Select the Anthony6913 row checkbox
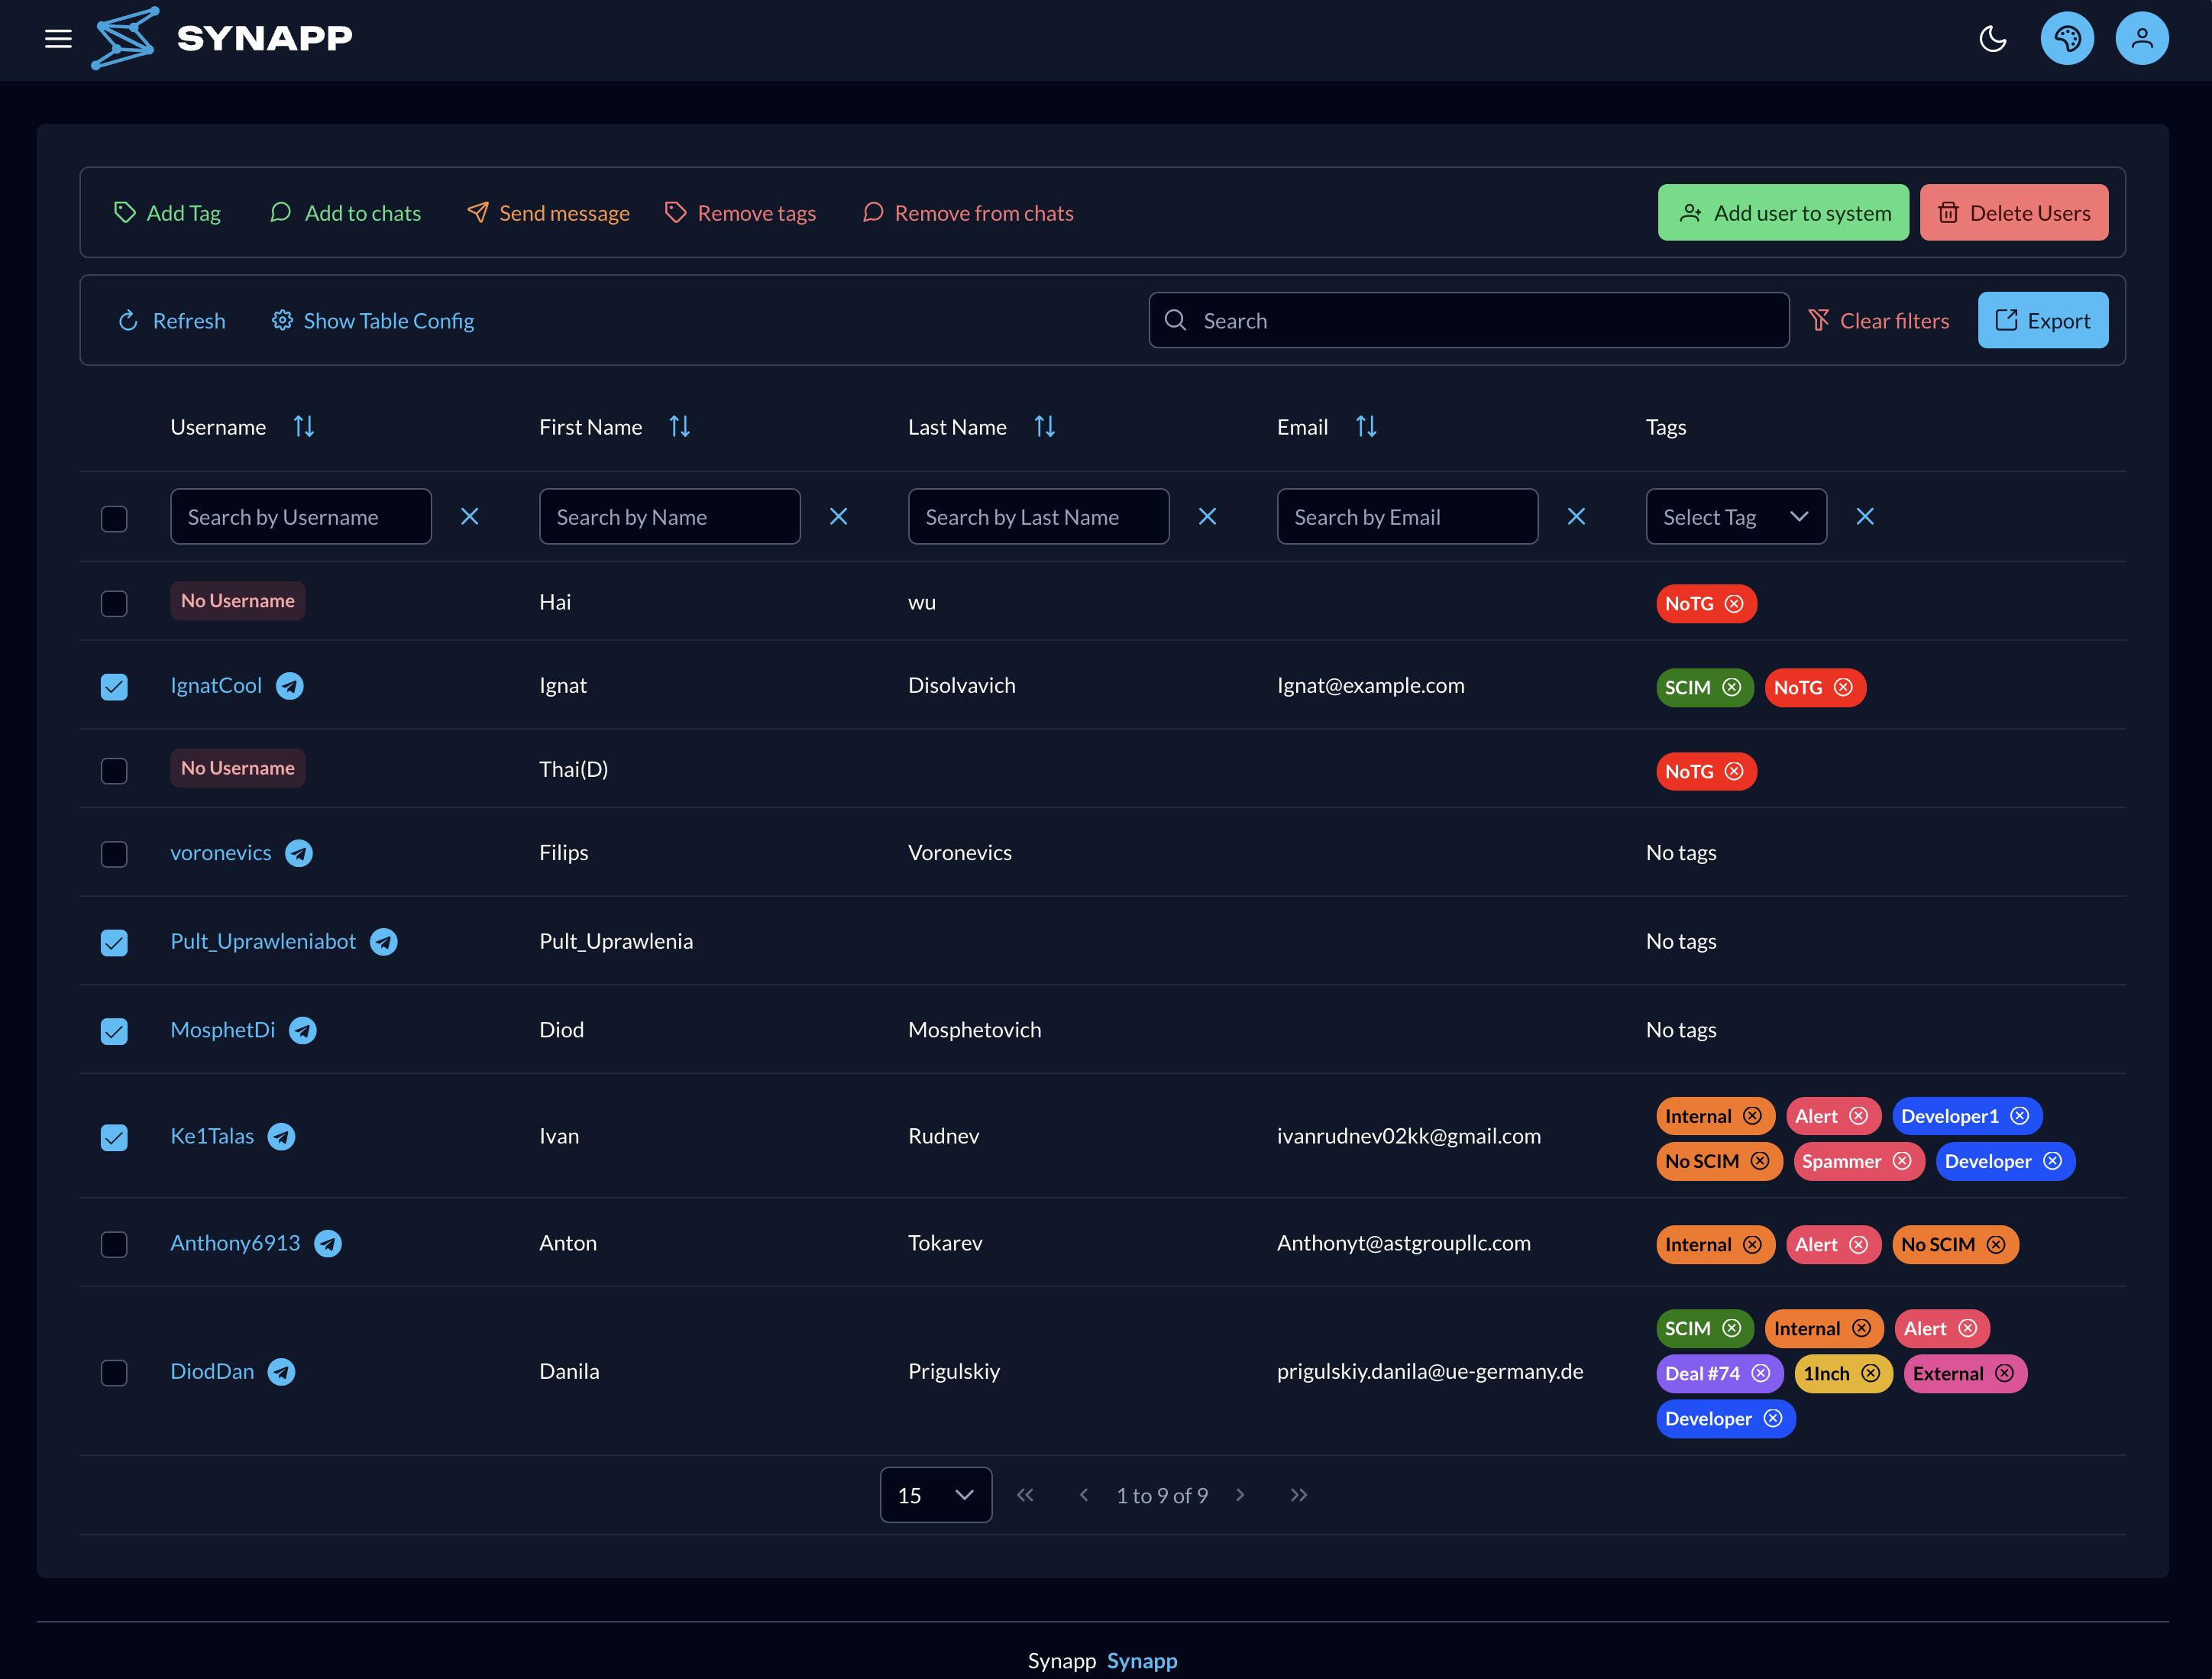 (x=114, y=1245)
